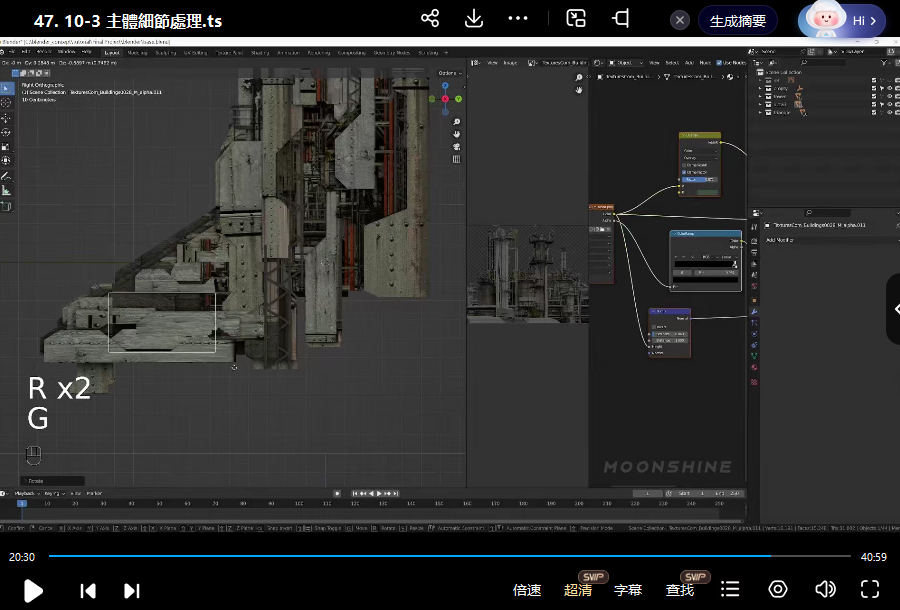Enter fullscreen mode

coord(870,590)
